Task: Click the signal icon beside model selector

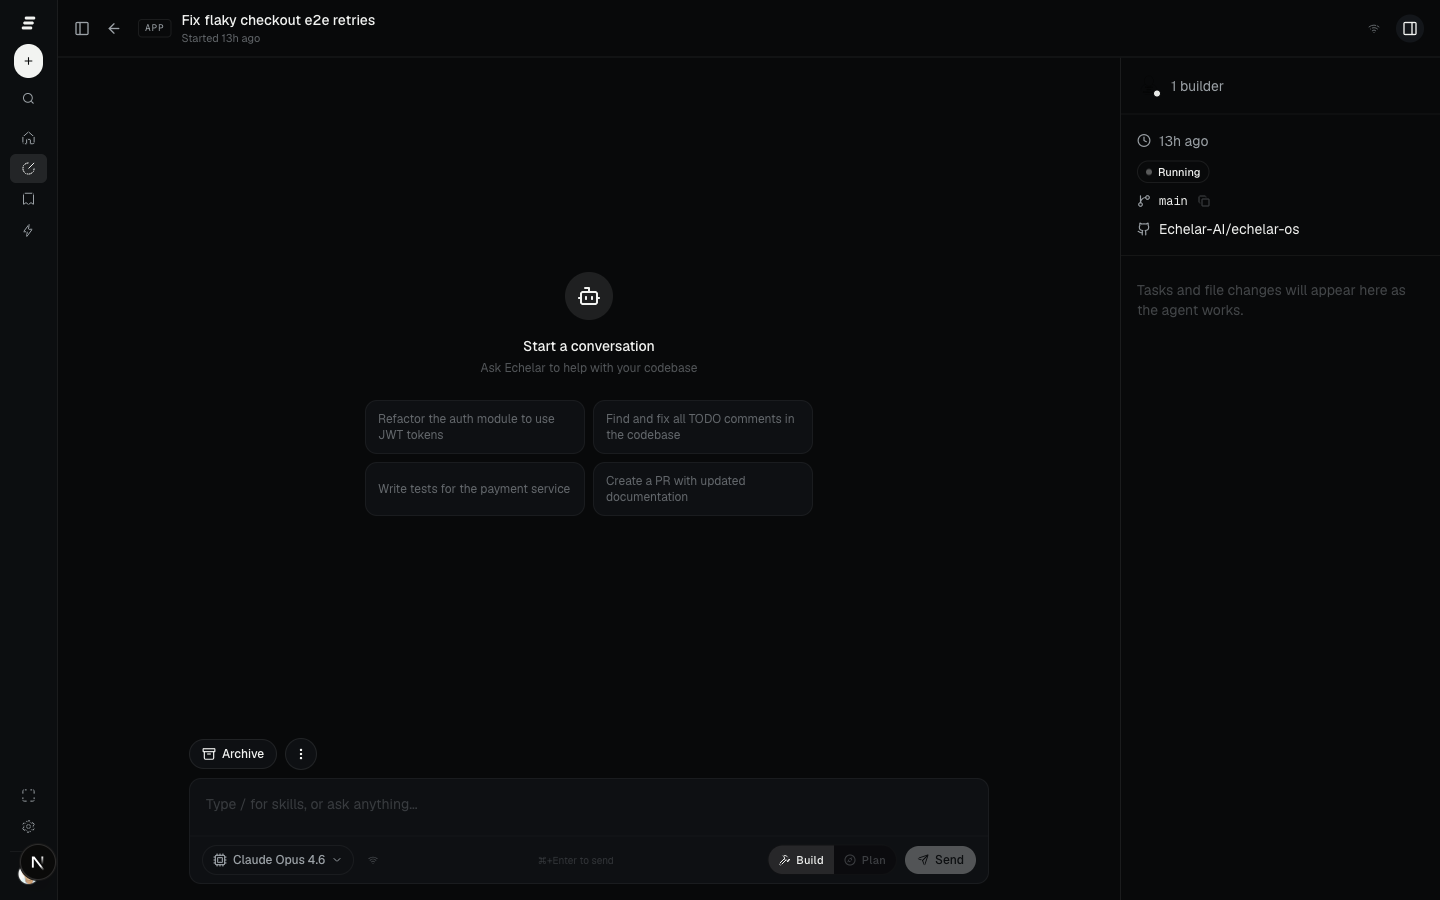Action: [x=373, y=860]
